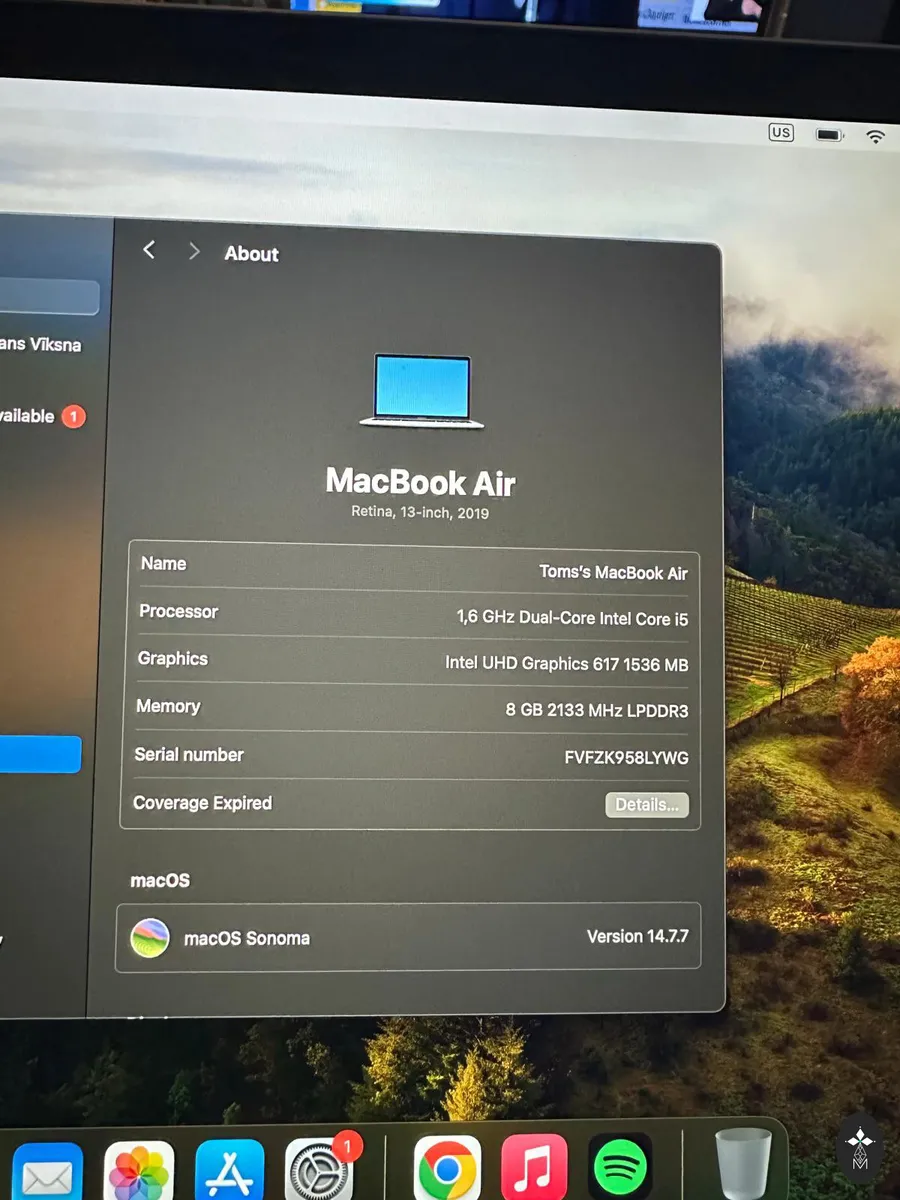900x1200 pixels.
Task: Click the About title in header
Action: (251, 254)
